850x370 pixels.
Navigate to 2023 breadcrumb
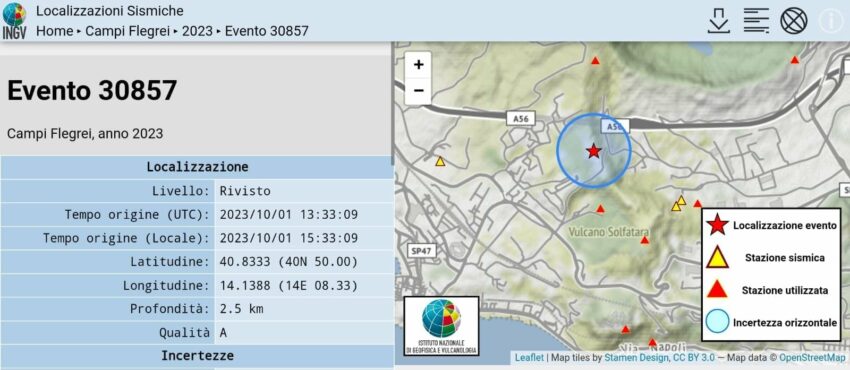point(197,31)
